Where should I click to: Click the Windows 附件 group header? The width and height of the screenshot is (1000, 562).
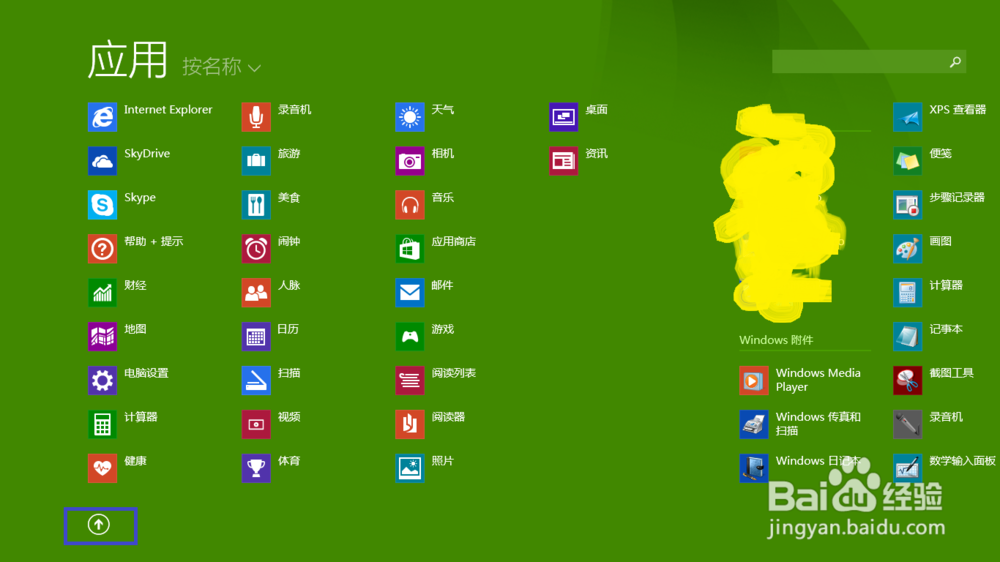(x=776, y=340)
